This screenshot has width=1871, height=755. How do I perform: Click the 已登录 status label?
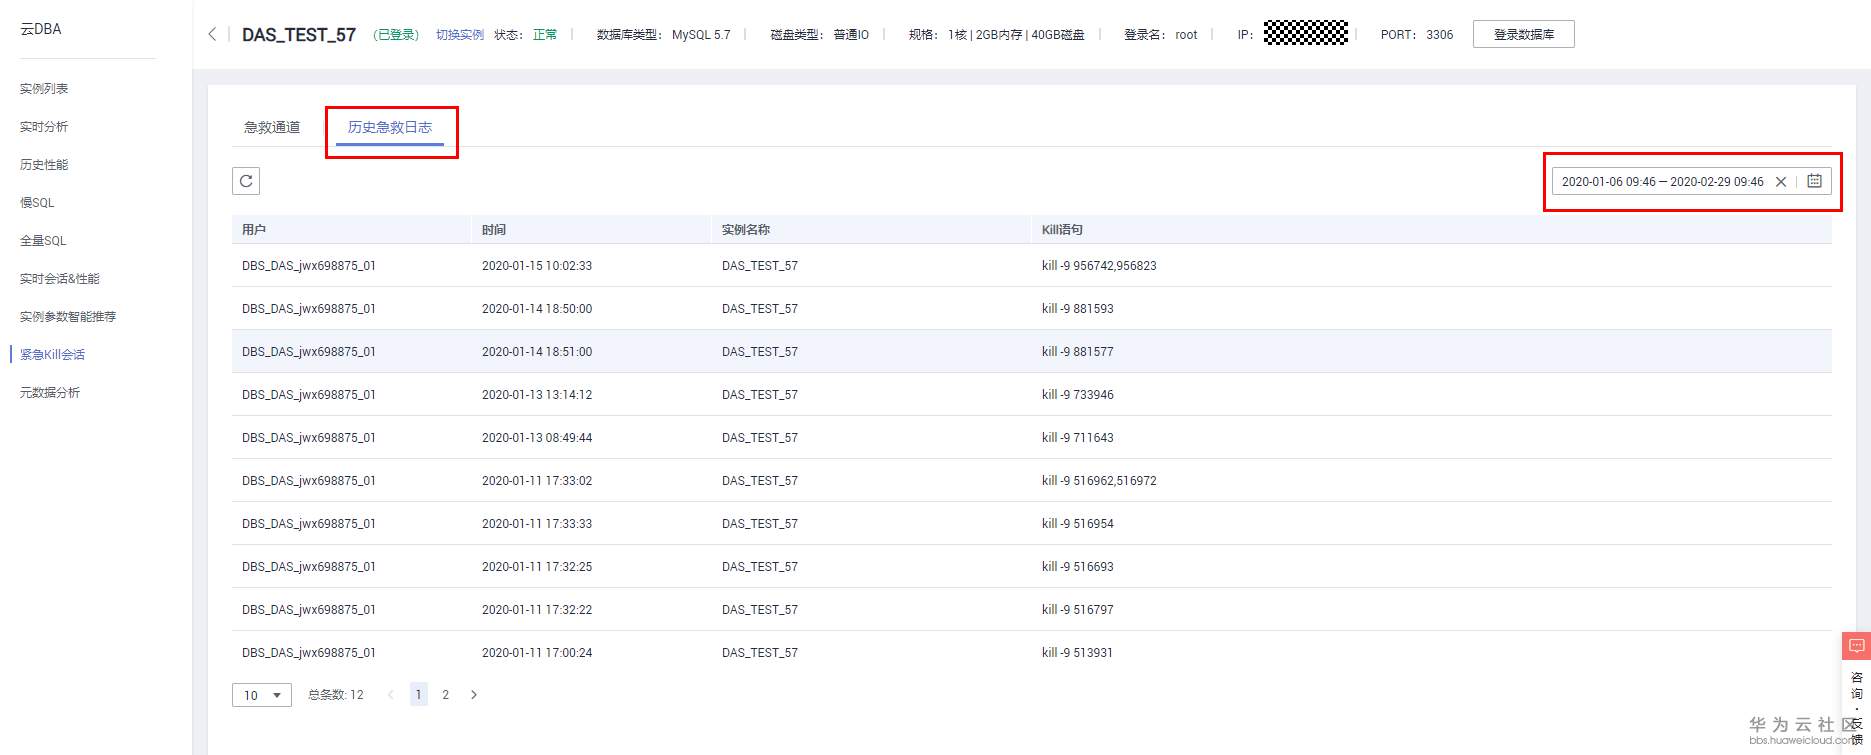397,35
